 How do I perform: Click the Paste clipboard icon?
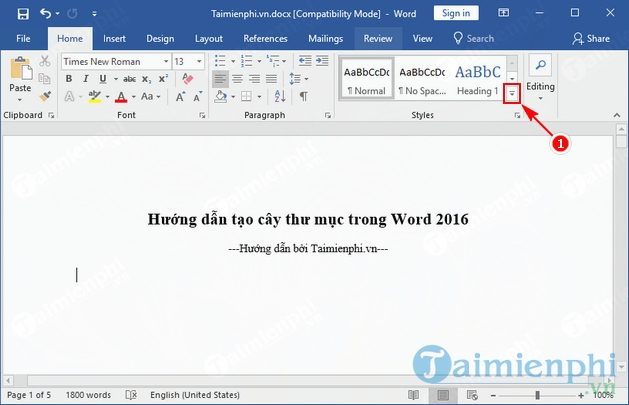(21, 68)
